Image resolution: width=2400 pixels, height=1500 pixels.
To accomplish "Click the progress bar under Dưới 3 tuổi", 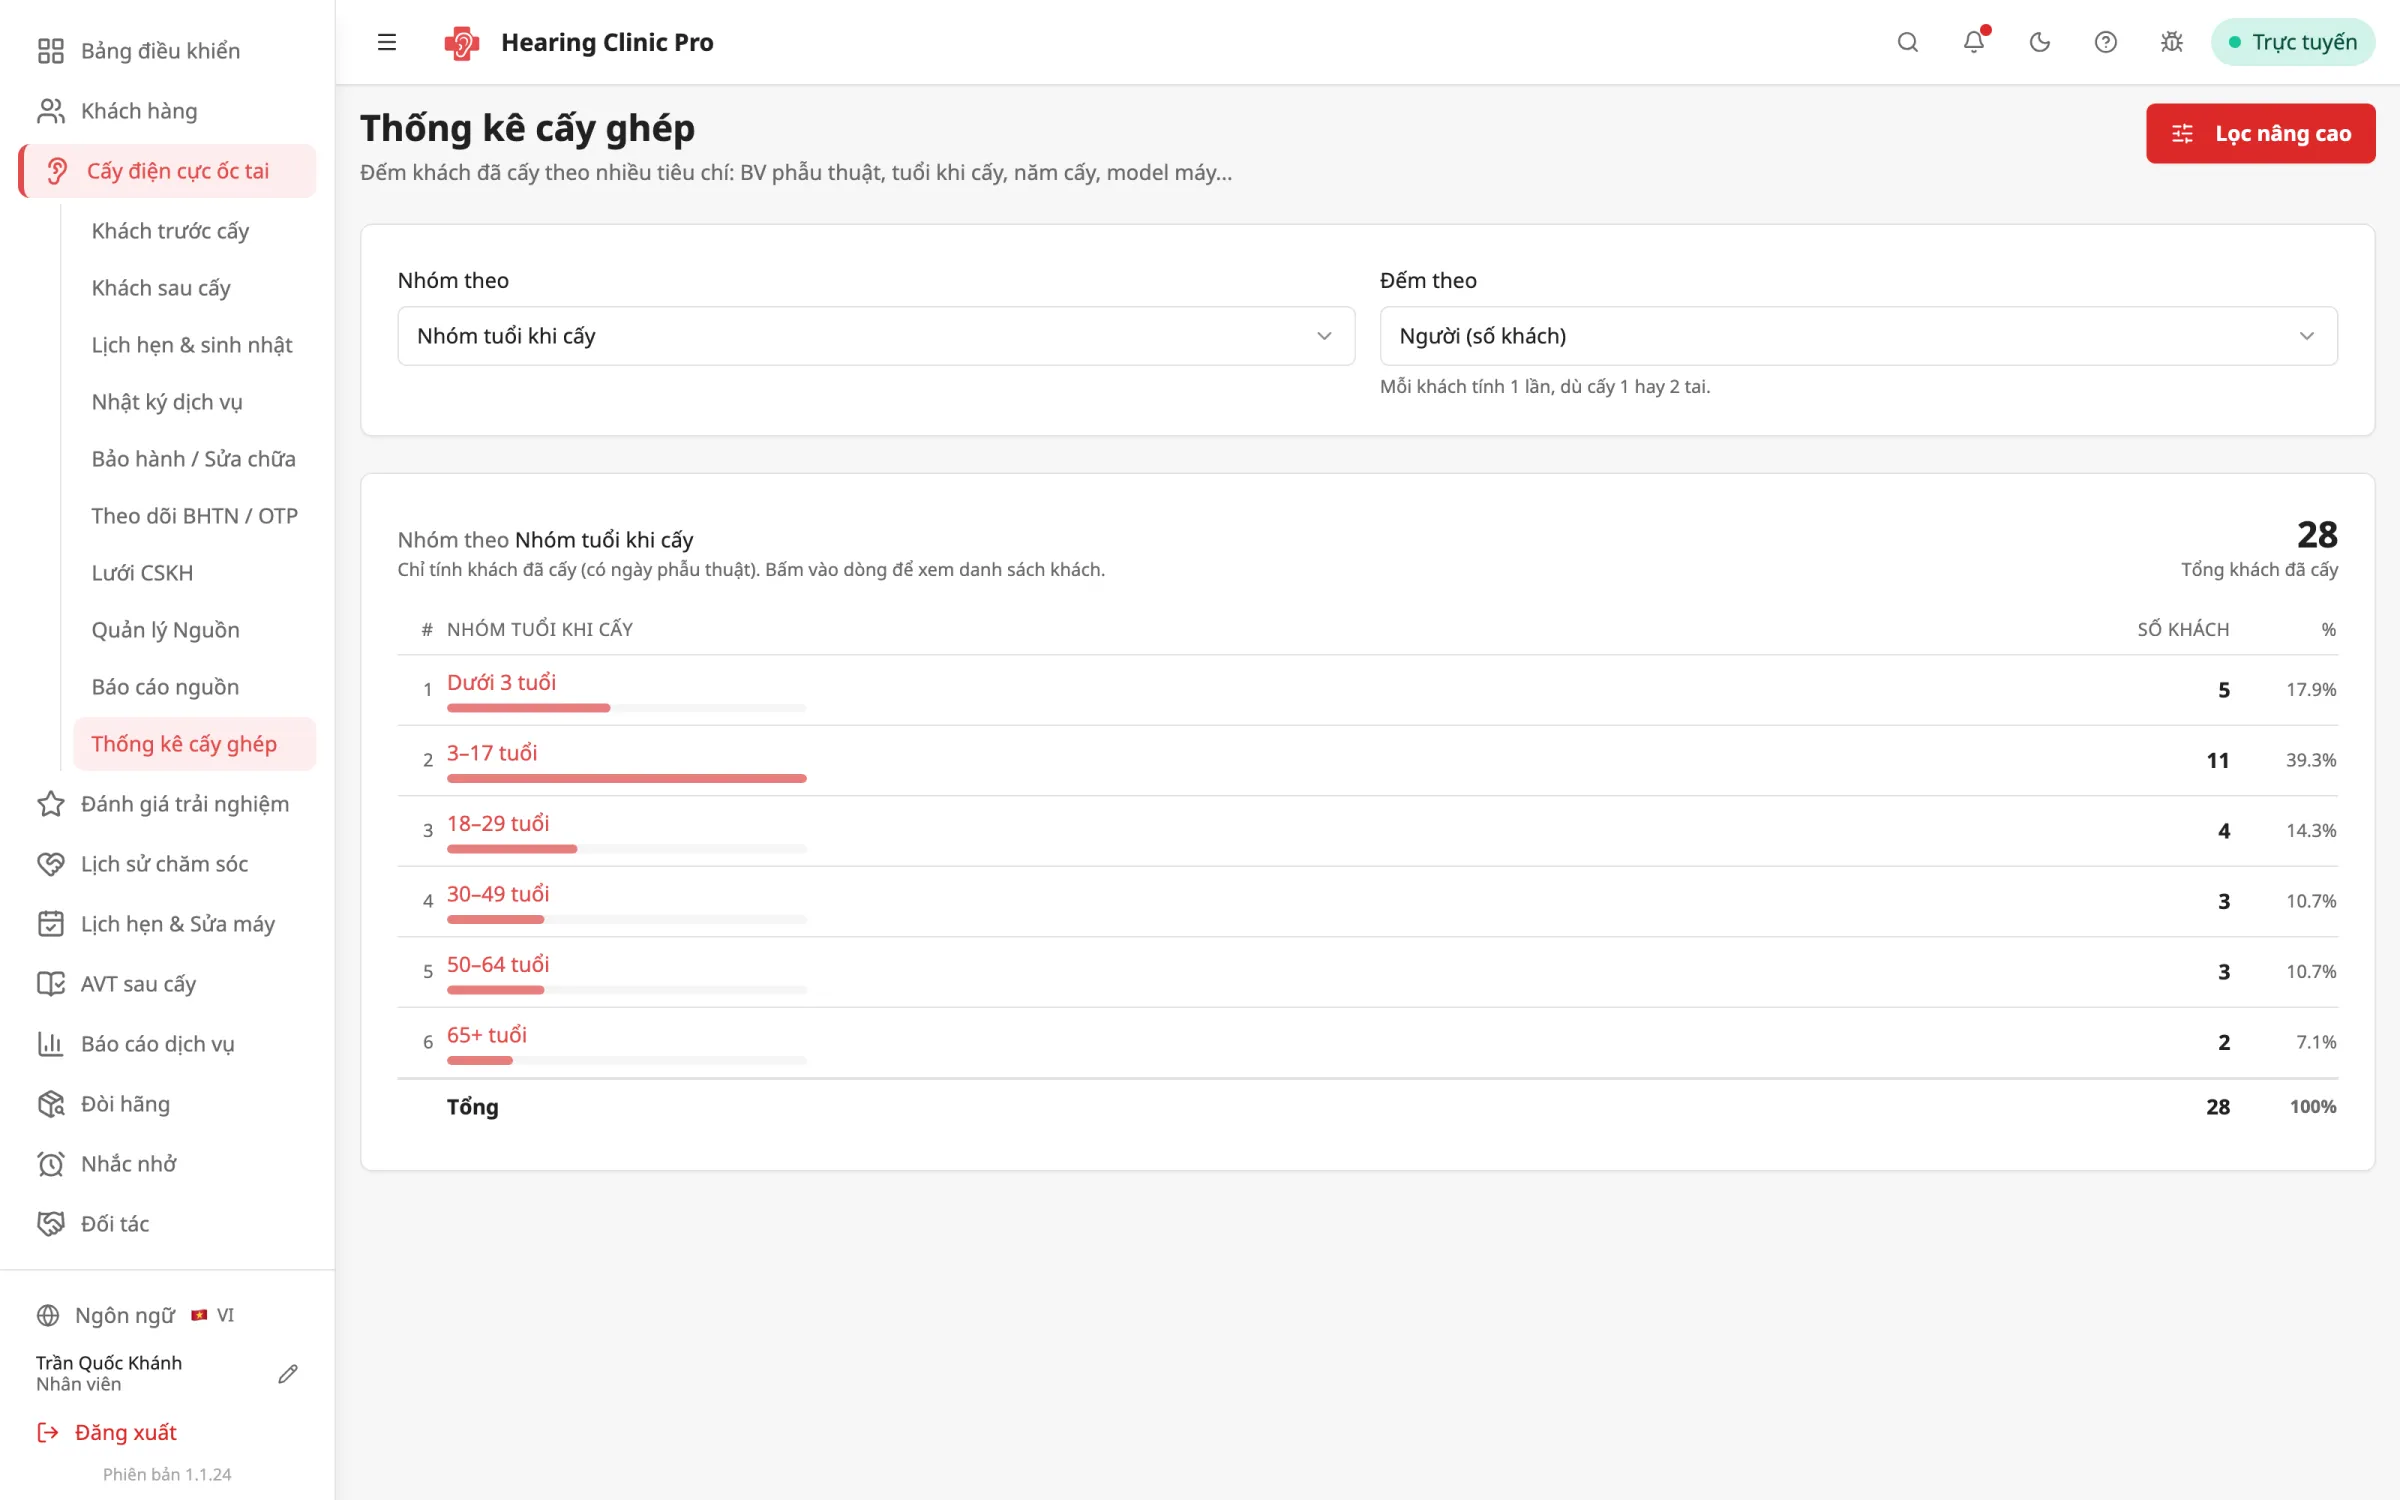I will (626, 708).
